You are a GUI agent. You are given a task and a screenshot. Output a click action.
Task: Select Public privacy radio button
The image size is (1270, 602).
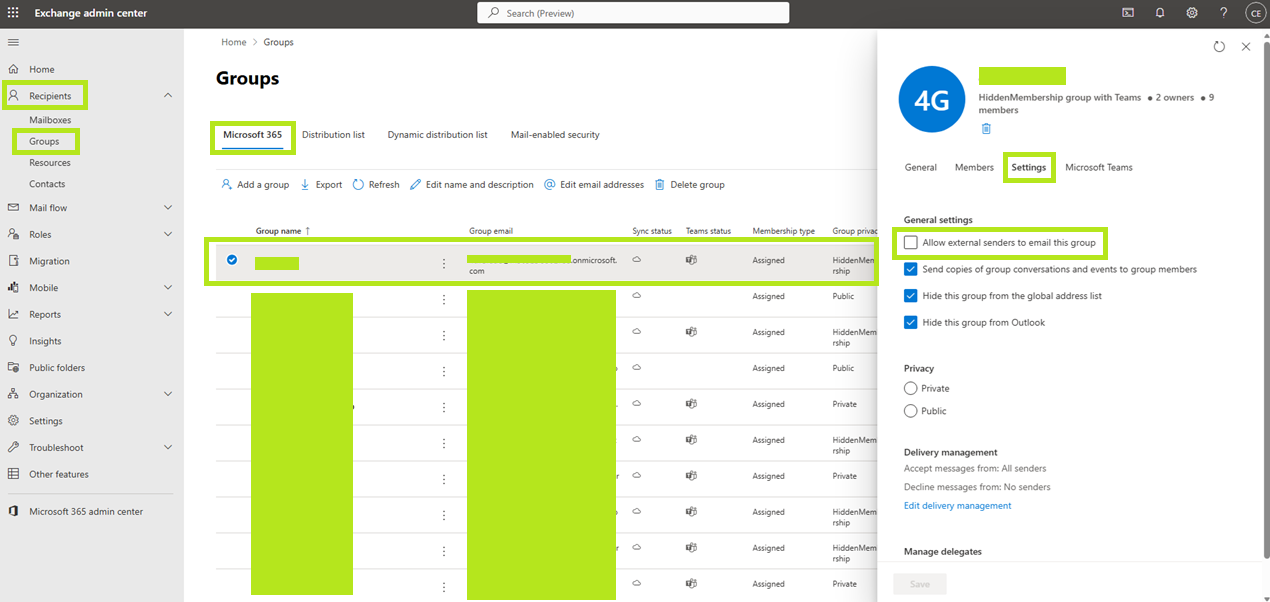click(x=910, y=411)
